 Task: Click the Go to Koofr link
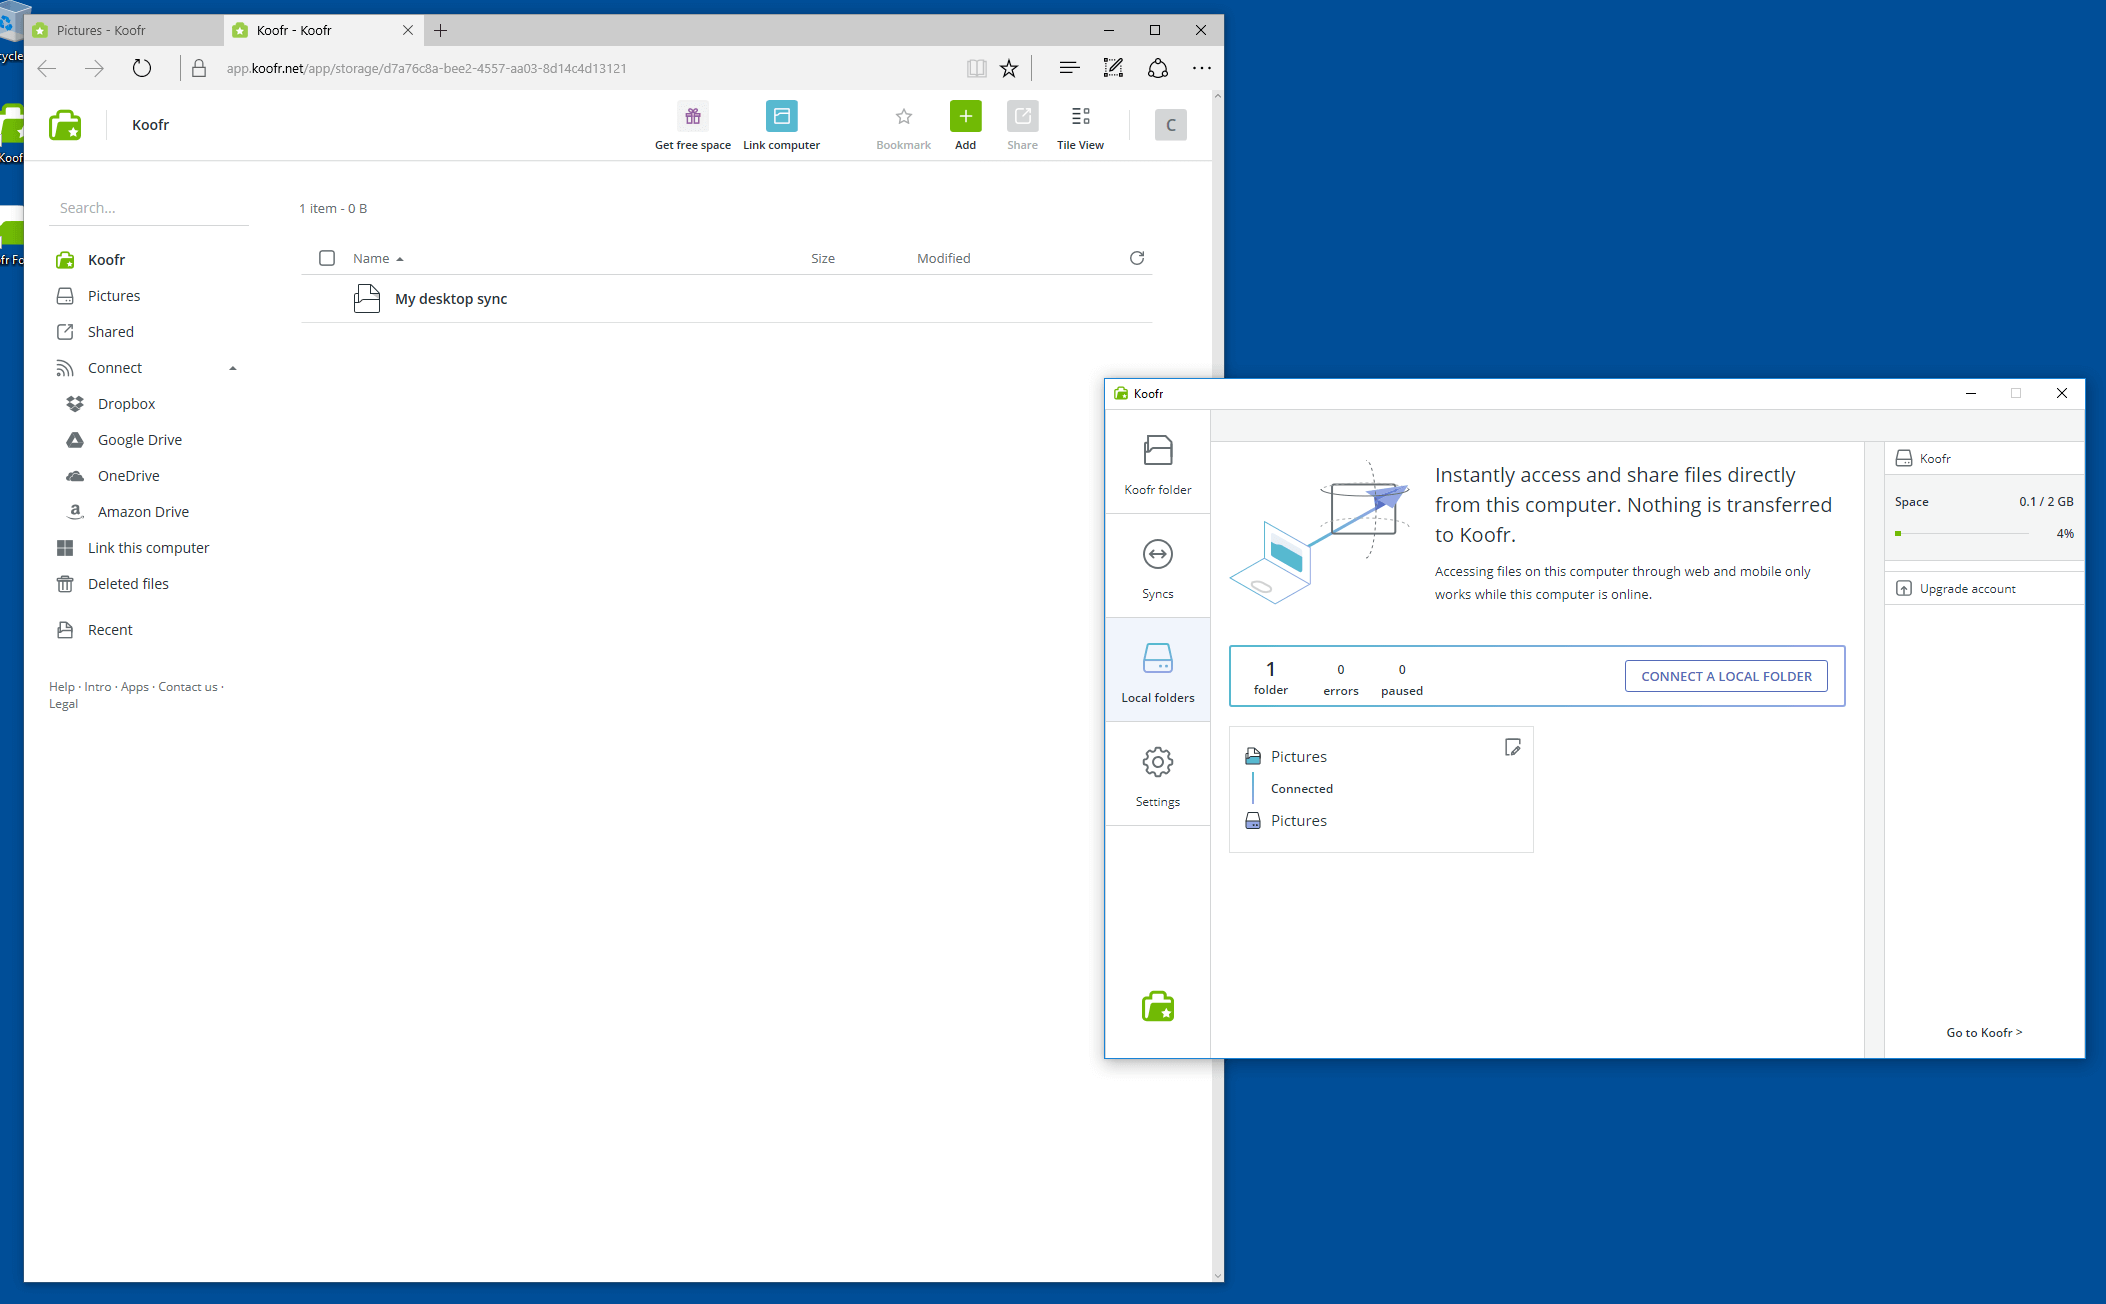coord(1983,1032)
